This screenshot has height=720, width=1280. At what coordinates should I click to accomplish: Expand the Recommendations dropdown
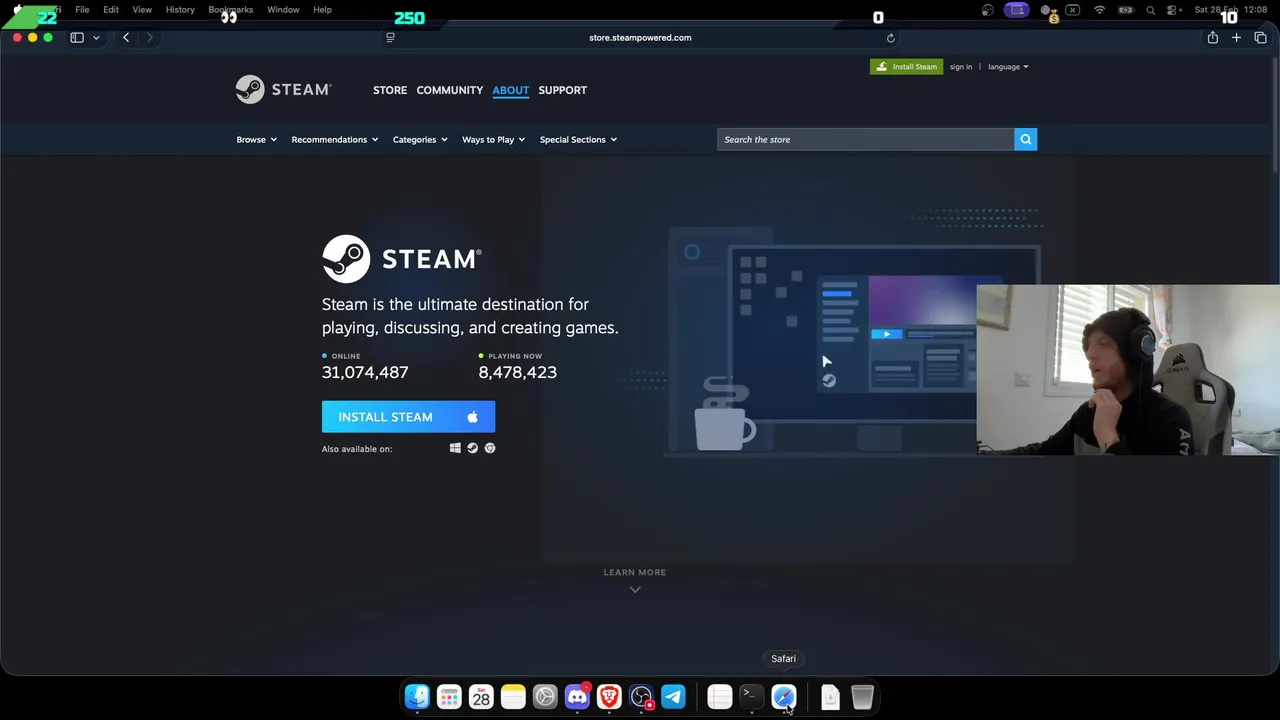(x=334, y=139)
